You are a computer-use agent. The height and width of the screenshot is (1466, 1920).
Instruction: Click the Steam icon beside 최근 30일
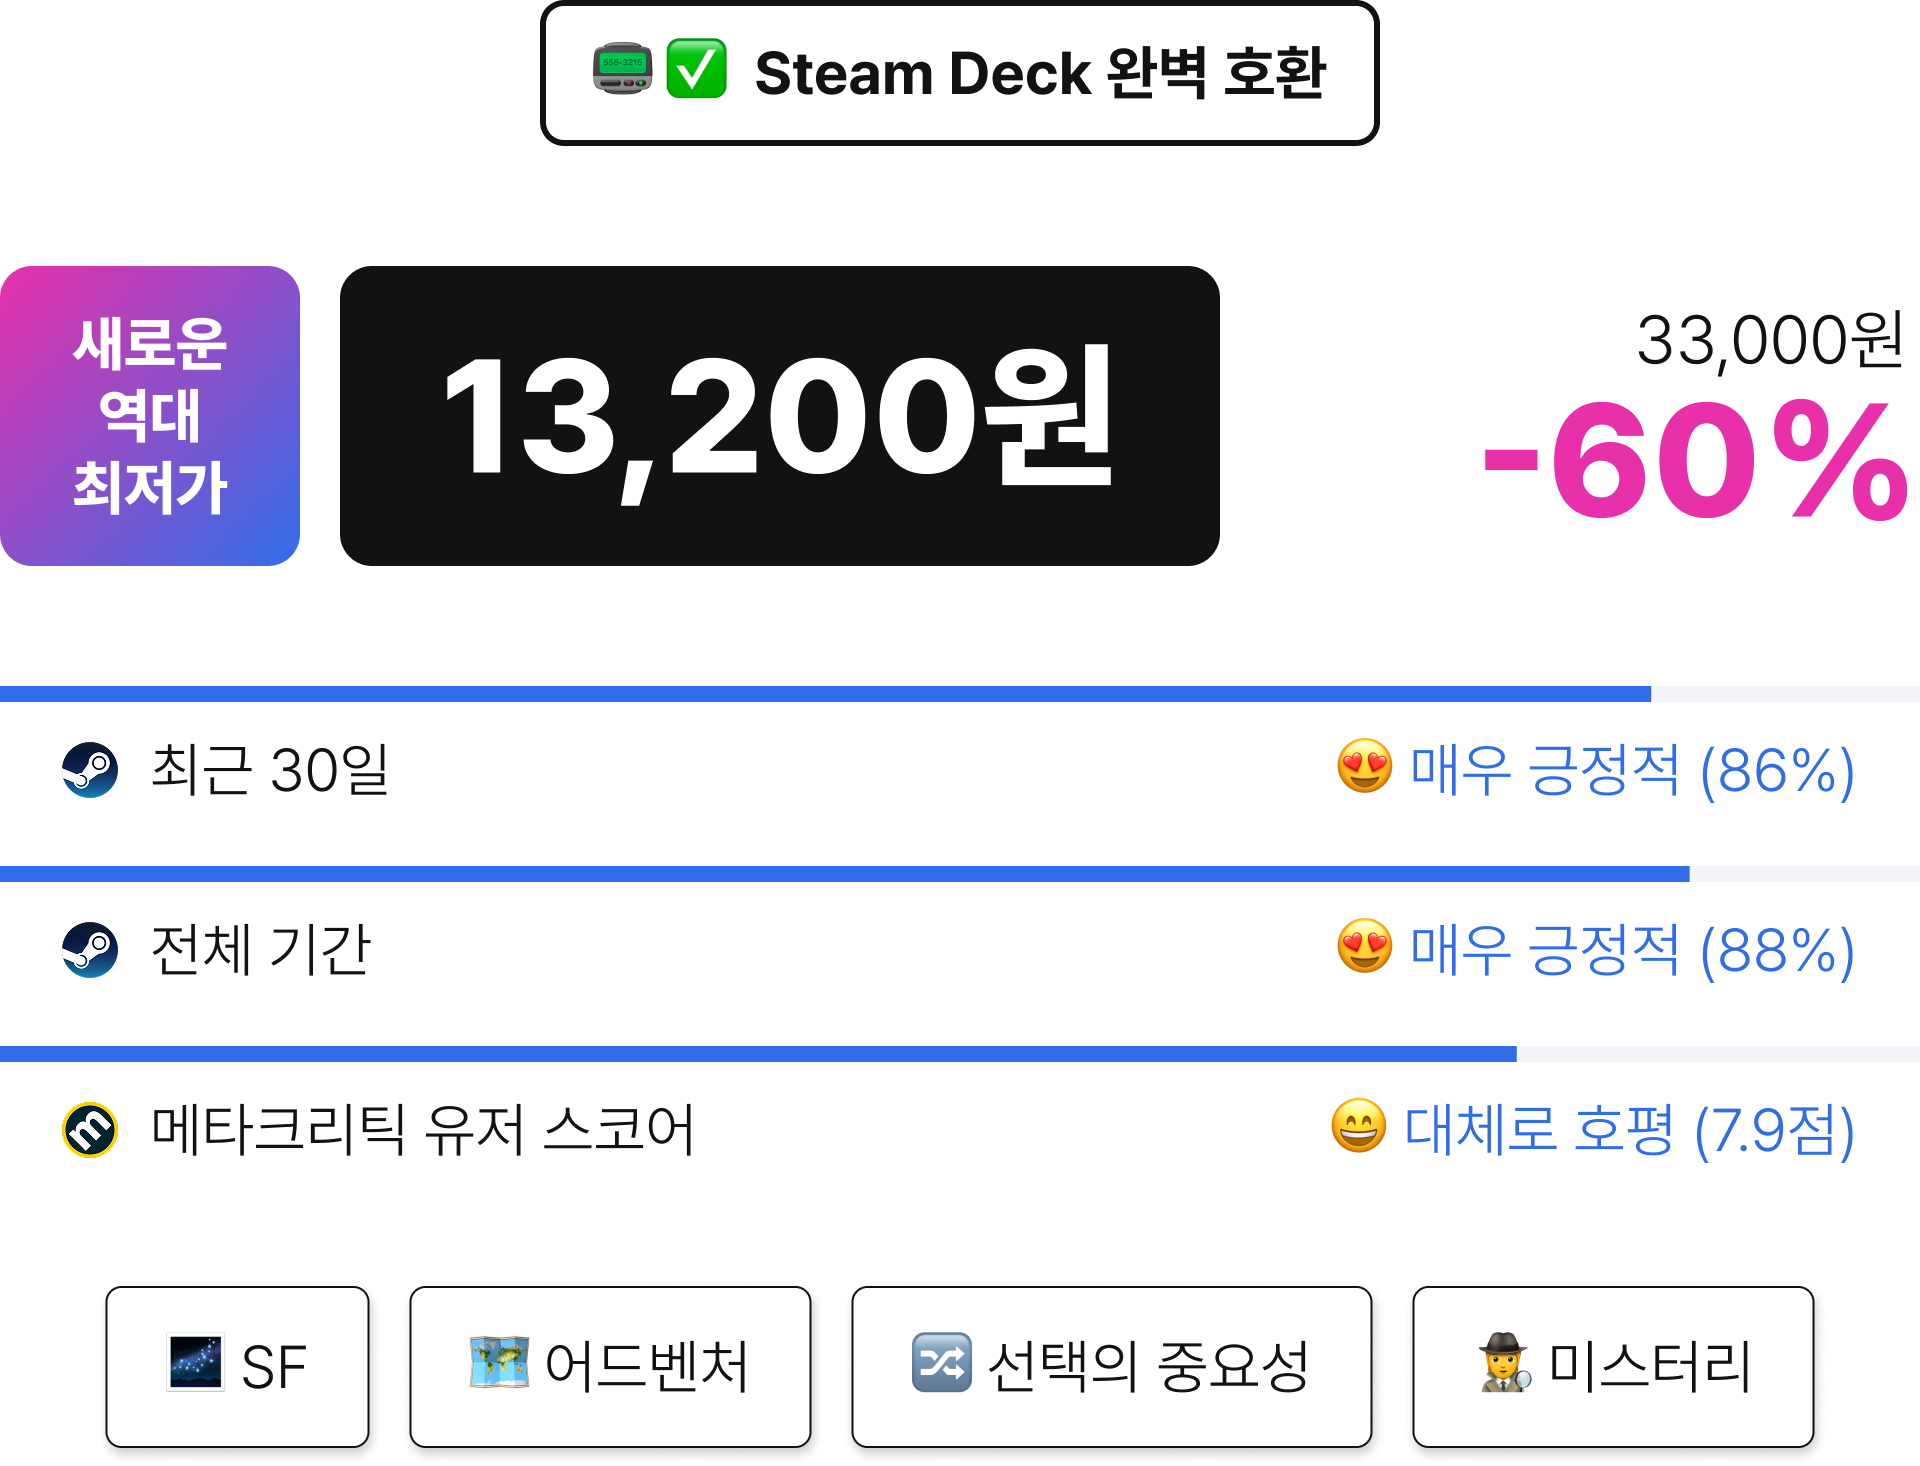(x=90, y=770)
